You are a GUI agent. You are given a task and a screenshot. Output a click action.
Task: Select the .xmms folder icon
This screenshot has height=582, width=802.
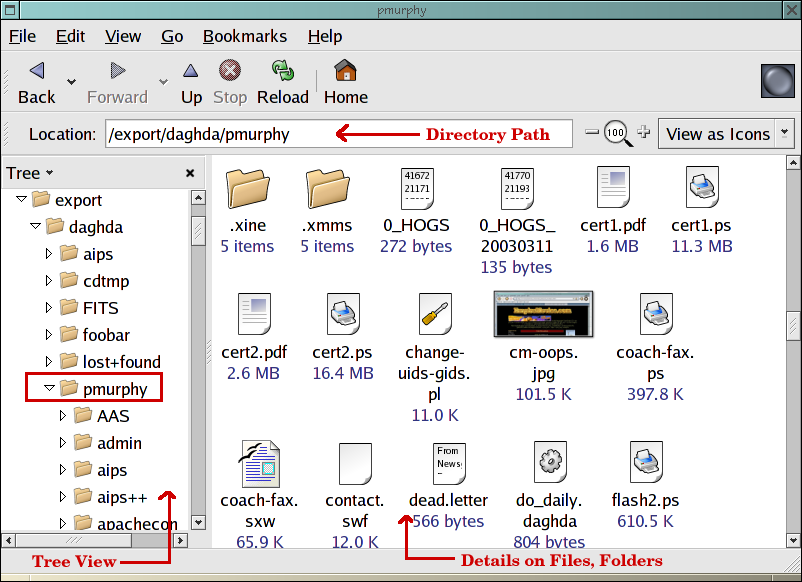(327, 188)
